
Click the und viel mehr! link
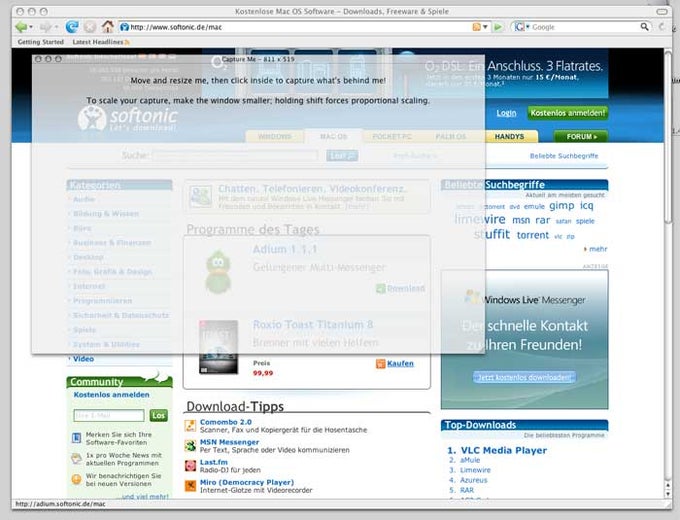click(x=145, y=496)
